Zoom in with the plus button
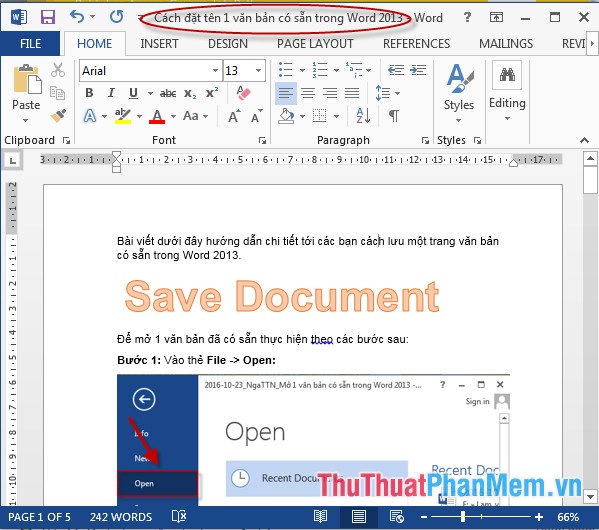This screenshot has width=599, height=530. coord(539,517)
